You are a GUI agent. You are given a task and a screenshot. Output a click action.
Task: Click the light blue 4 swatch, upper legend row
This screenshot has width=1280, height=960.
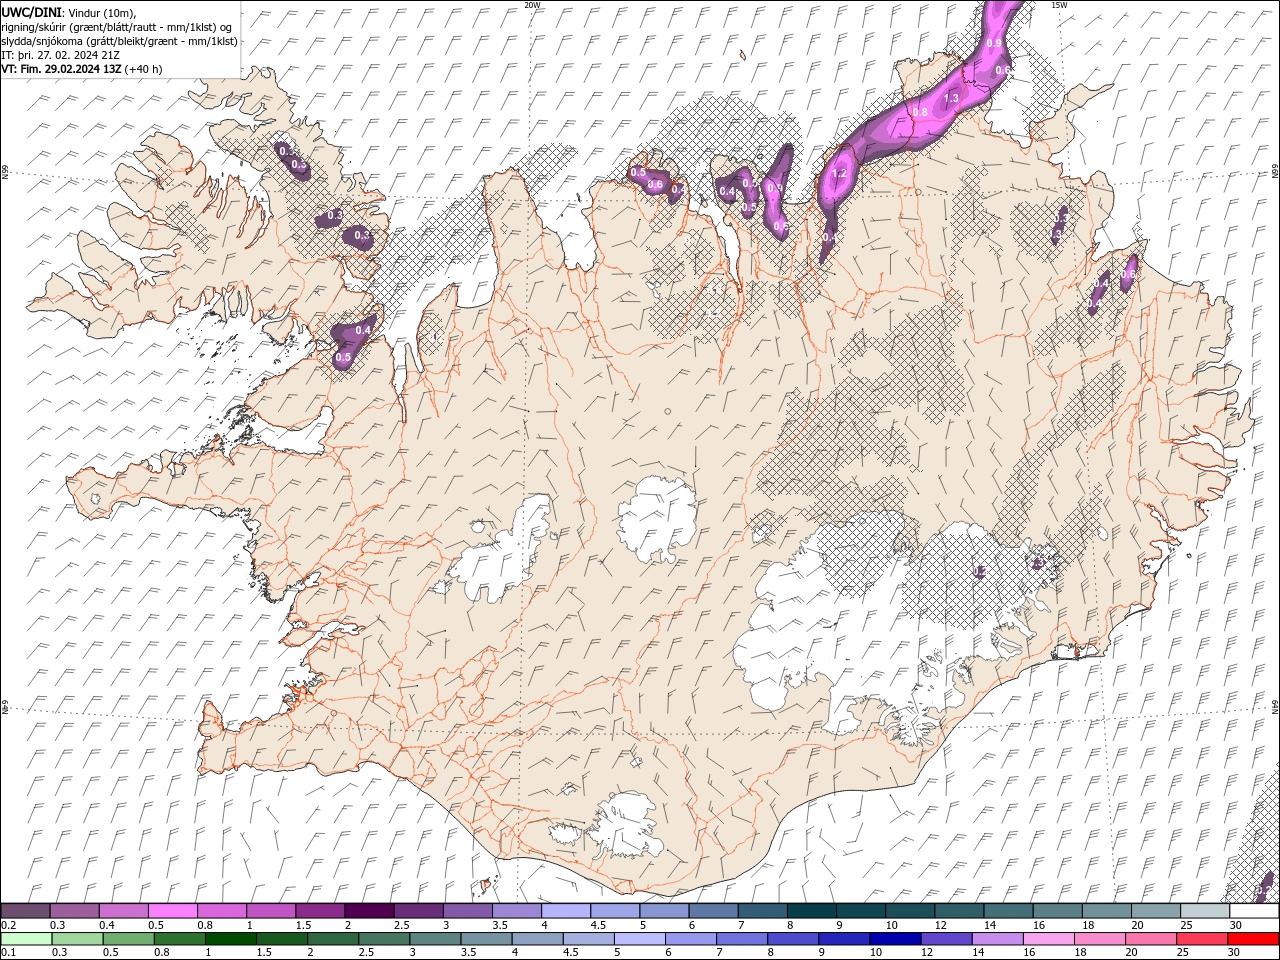click(x=565, y=911)
